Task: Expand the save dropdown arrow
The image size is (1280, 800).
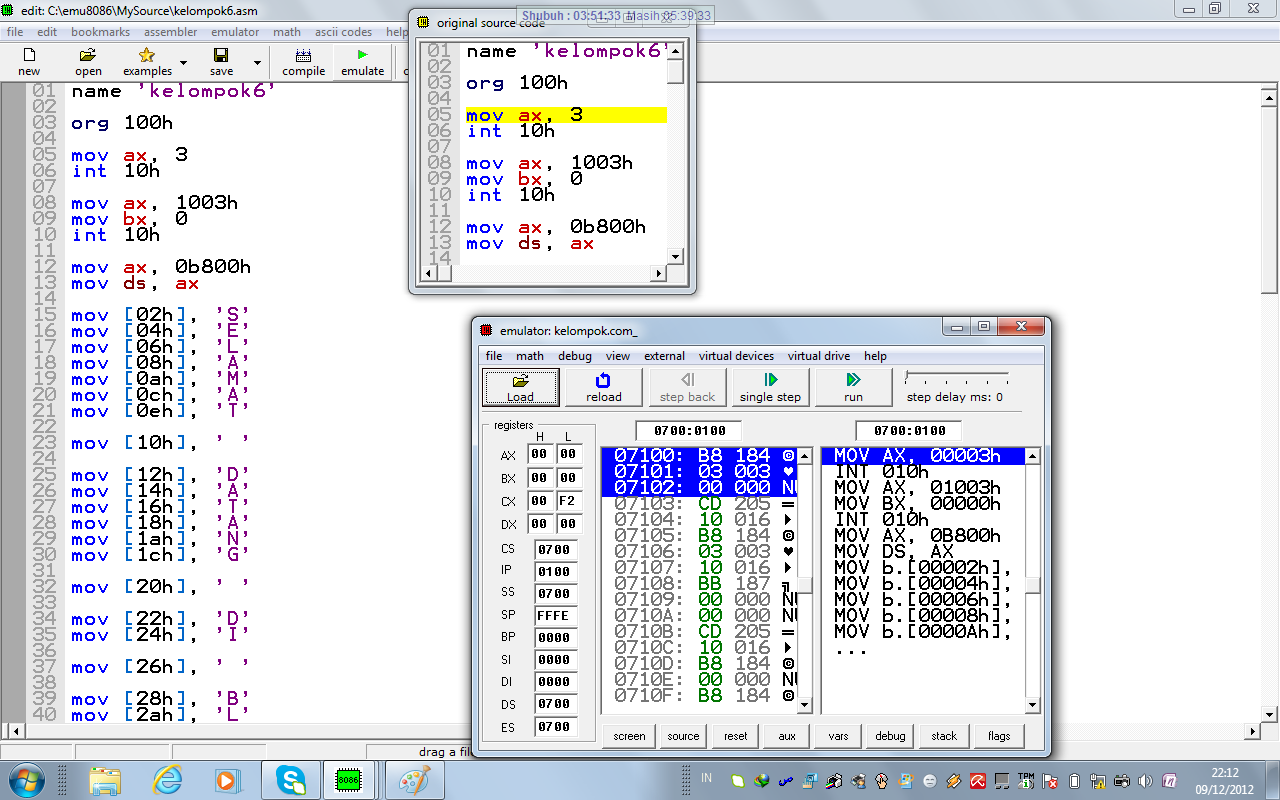Action: [257, 63]
